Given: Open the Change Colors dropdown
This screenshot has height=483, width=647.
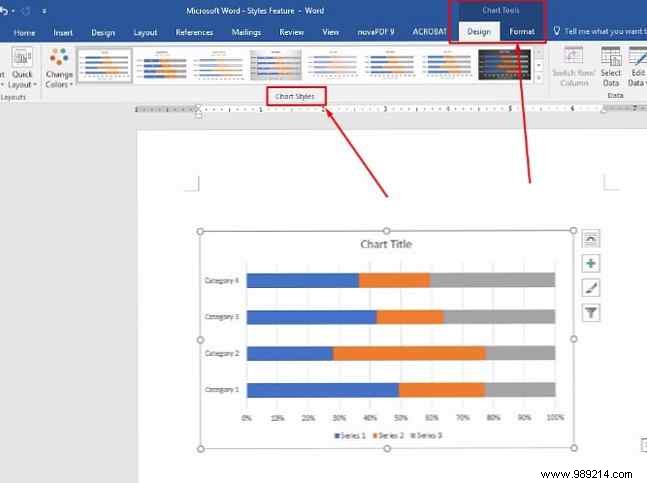Looking at the screenshot, I should [59, 68].
